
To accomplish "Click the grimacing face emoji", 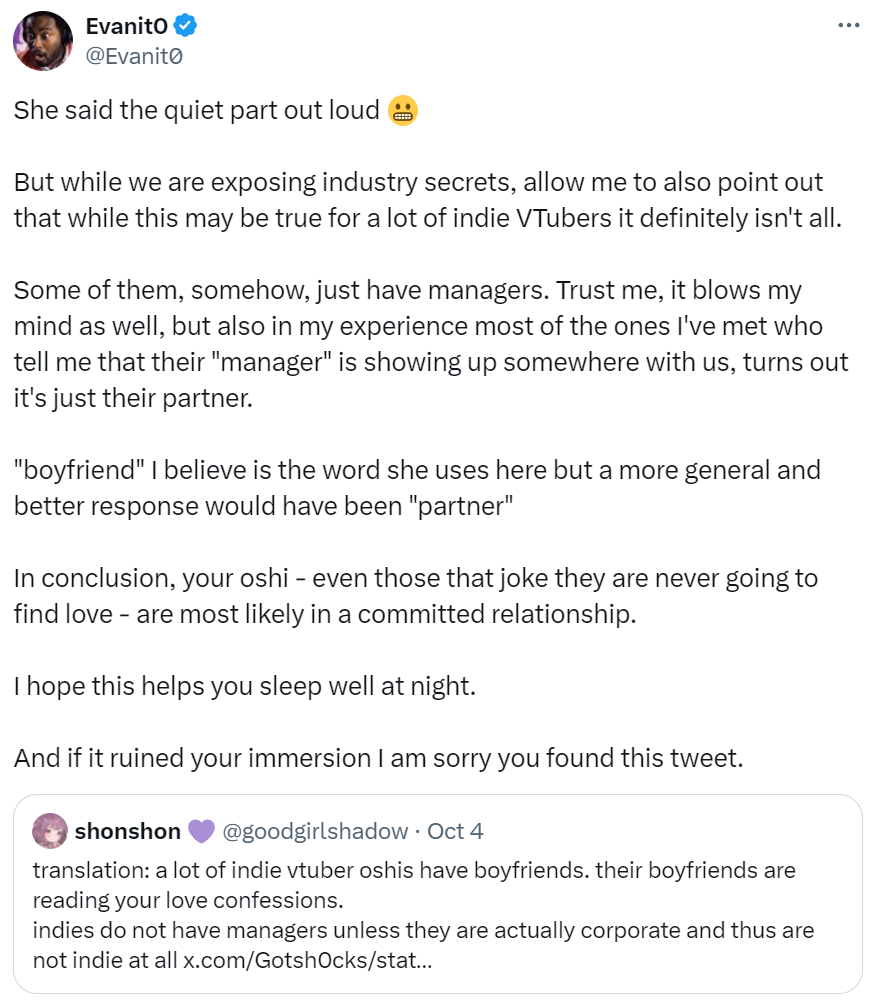I will tap(403, 110).
